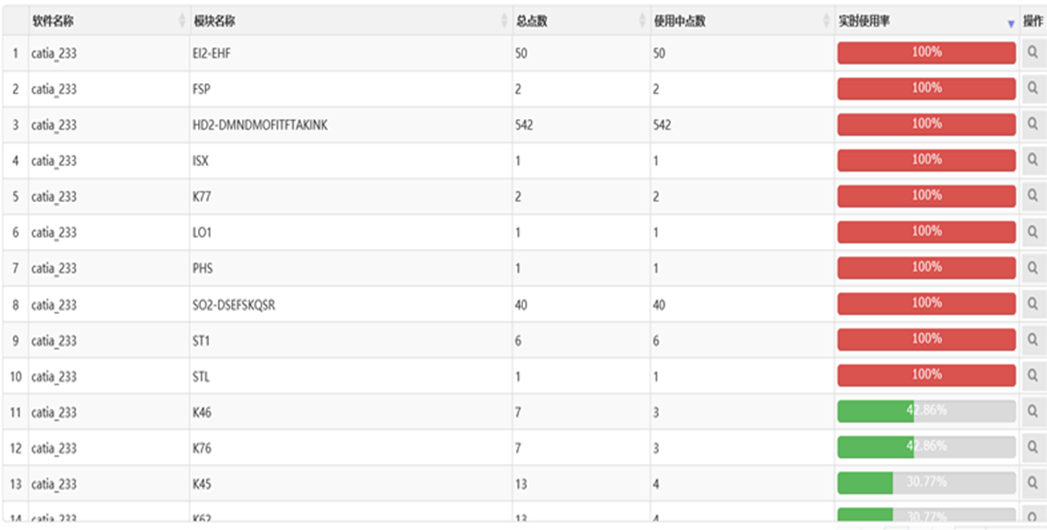The image size is (1047, 530).
Task: Open PHS module details magnifier icon
Action: (1033, 268)
